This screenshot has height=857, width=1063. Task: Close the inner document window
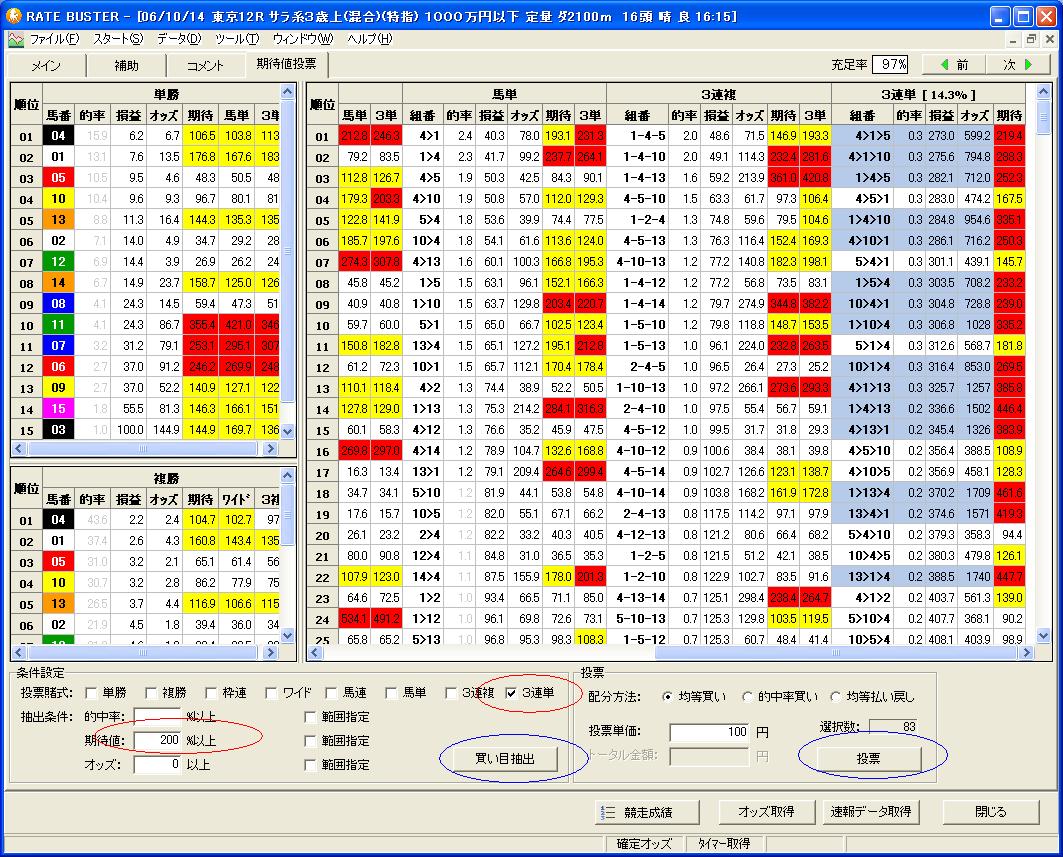point(1049,39)
